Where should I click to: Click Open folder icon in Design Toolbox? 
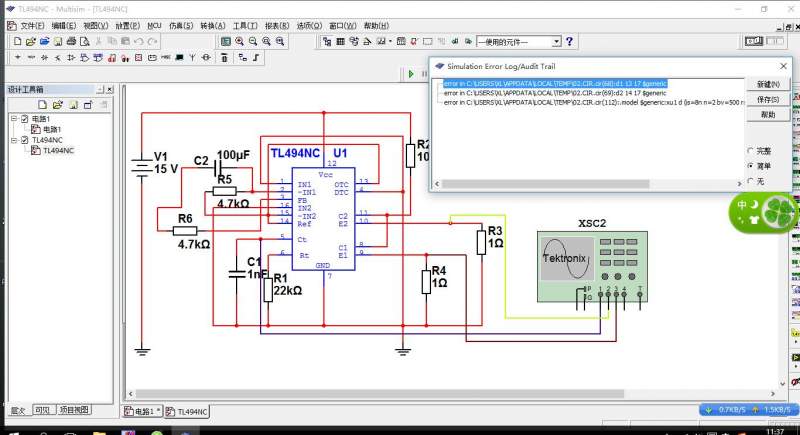tap(58, 105)
